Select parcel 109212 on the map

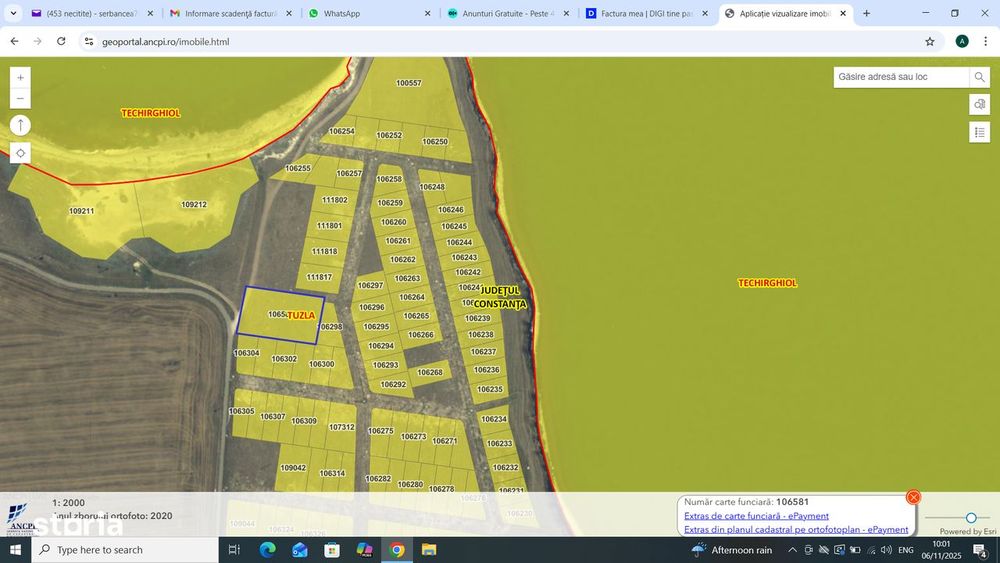click(x=194, y=205)
